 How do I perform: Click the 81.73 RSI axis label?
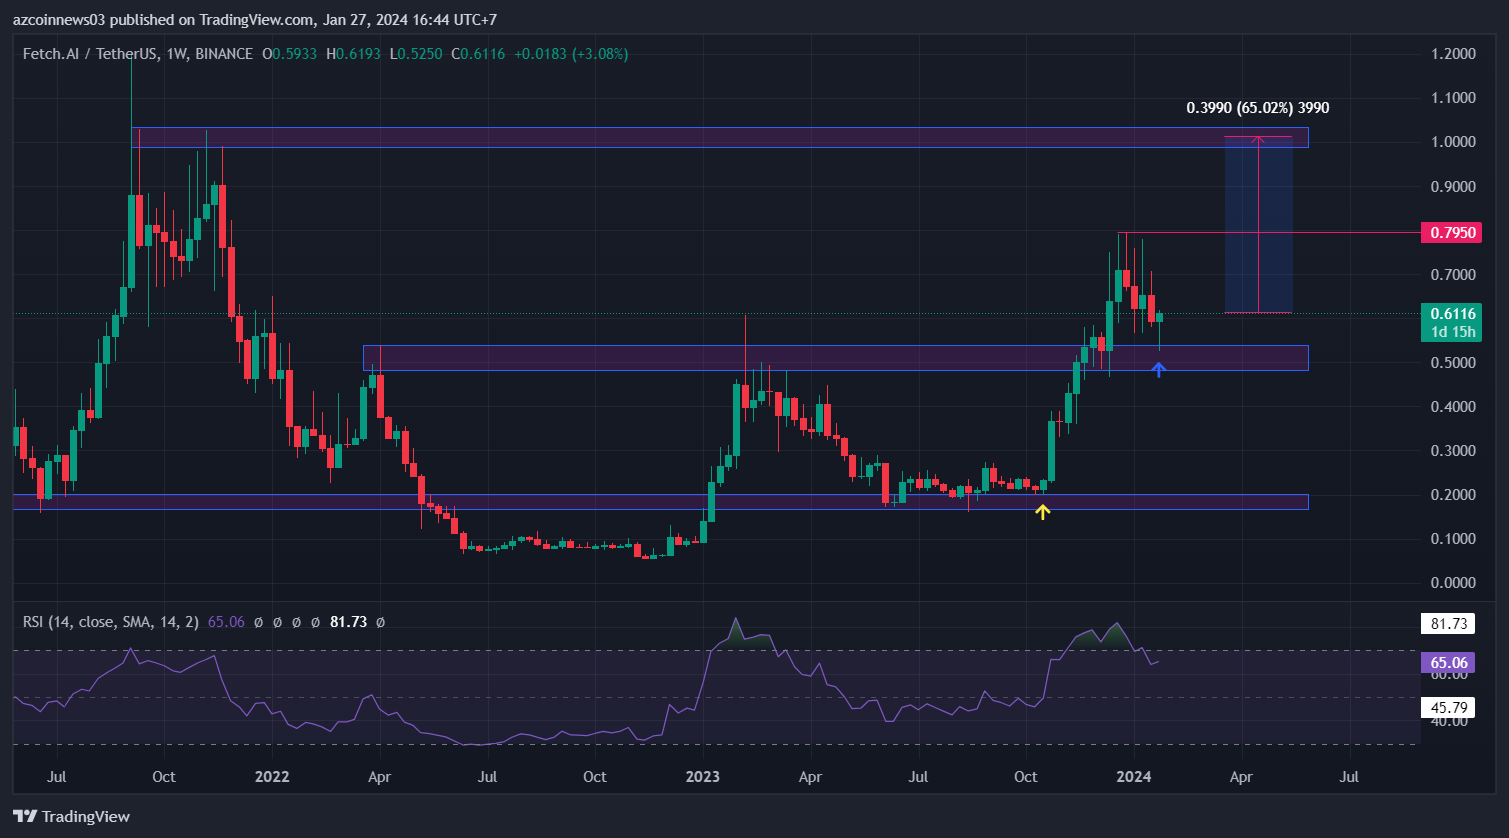pos(1449,624)
